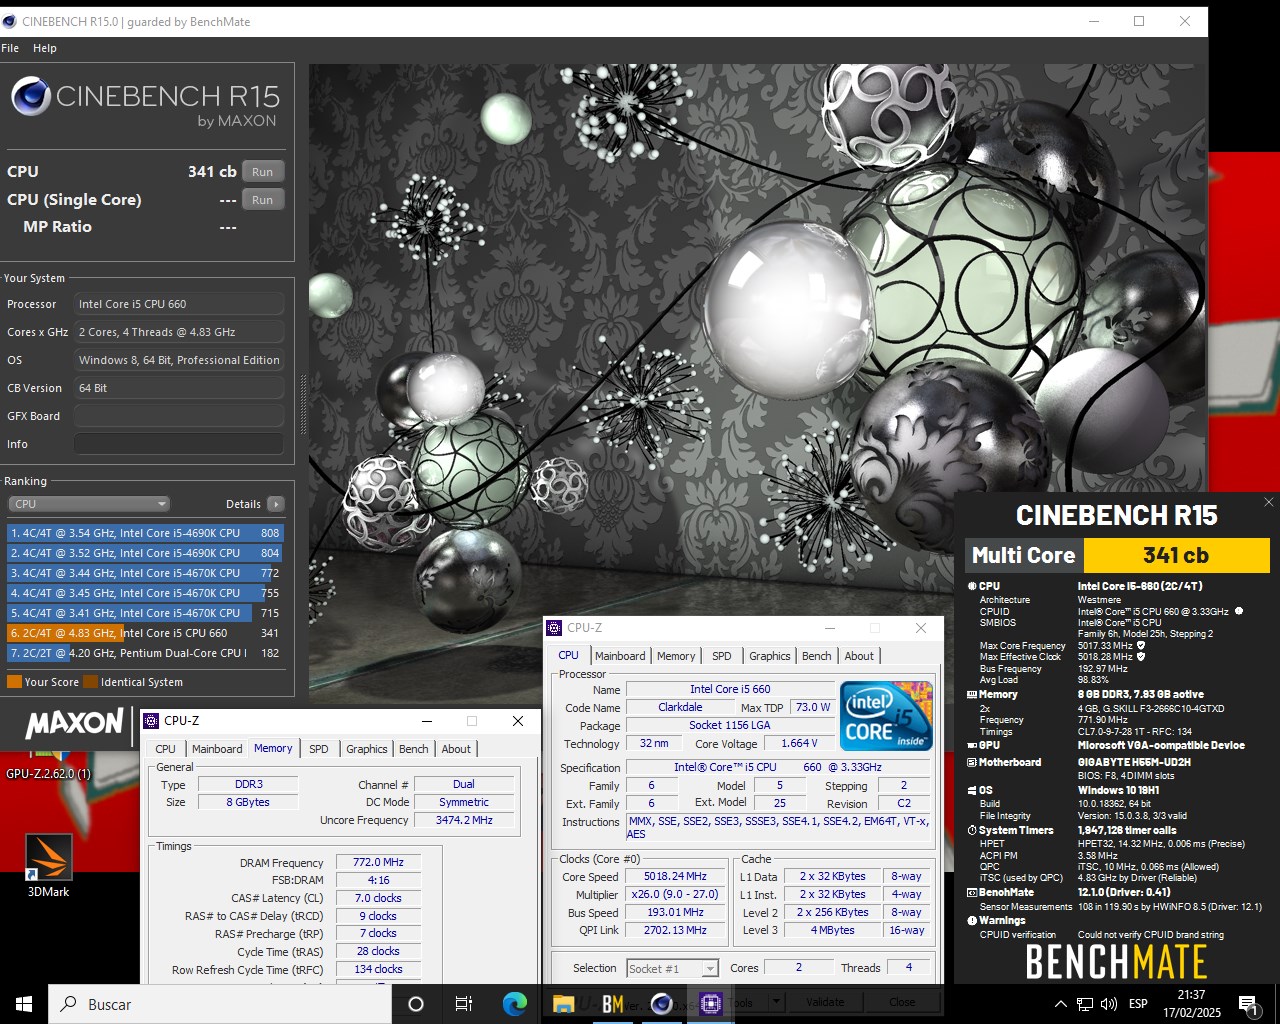Click the Motherboard section icon in BenchMate panel

click(972, 762)
